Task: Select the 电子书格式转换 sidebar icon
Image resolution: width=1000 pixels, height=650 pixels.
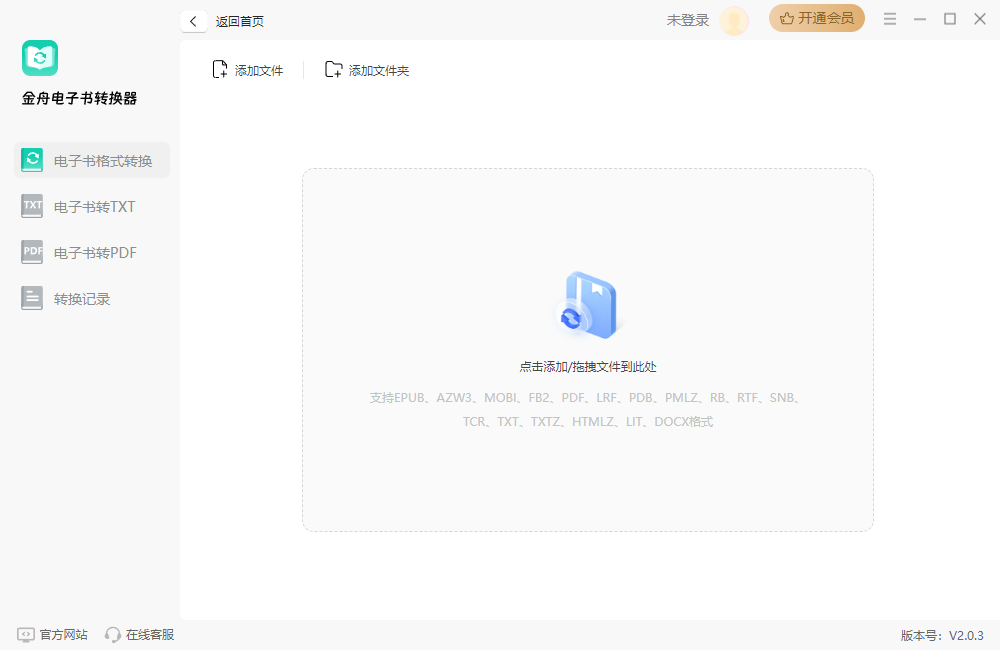Action: [31, 160]
